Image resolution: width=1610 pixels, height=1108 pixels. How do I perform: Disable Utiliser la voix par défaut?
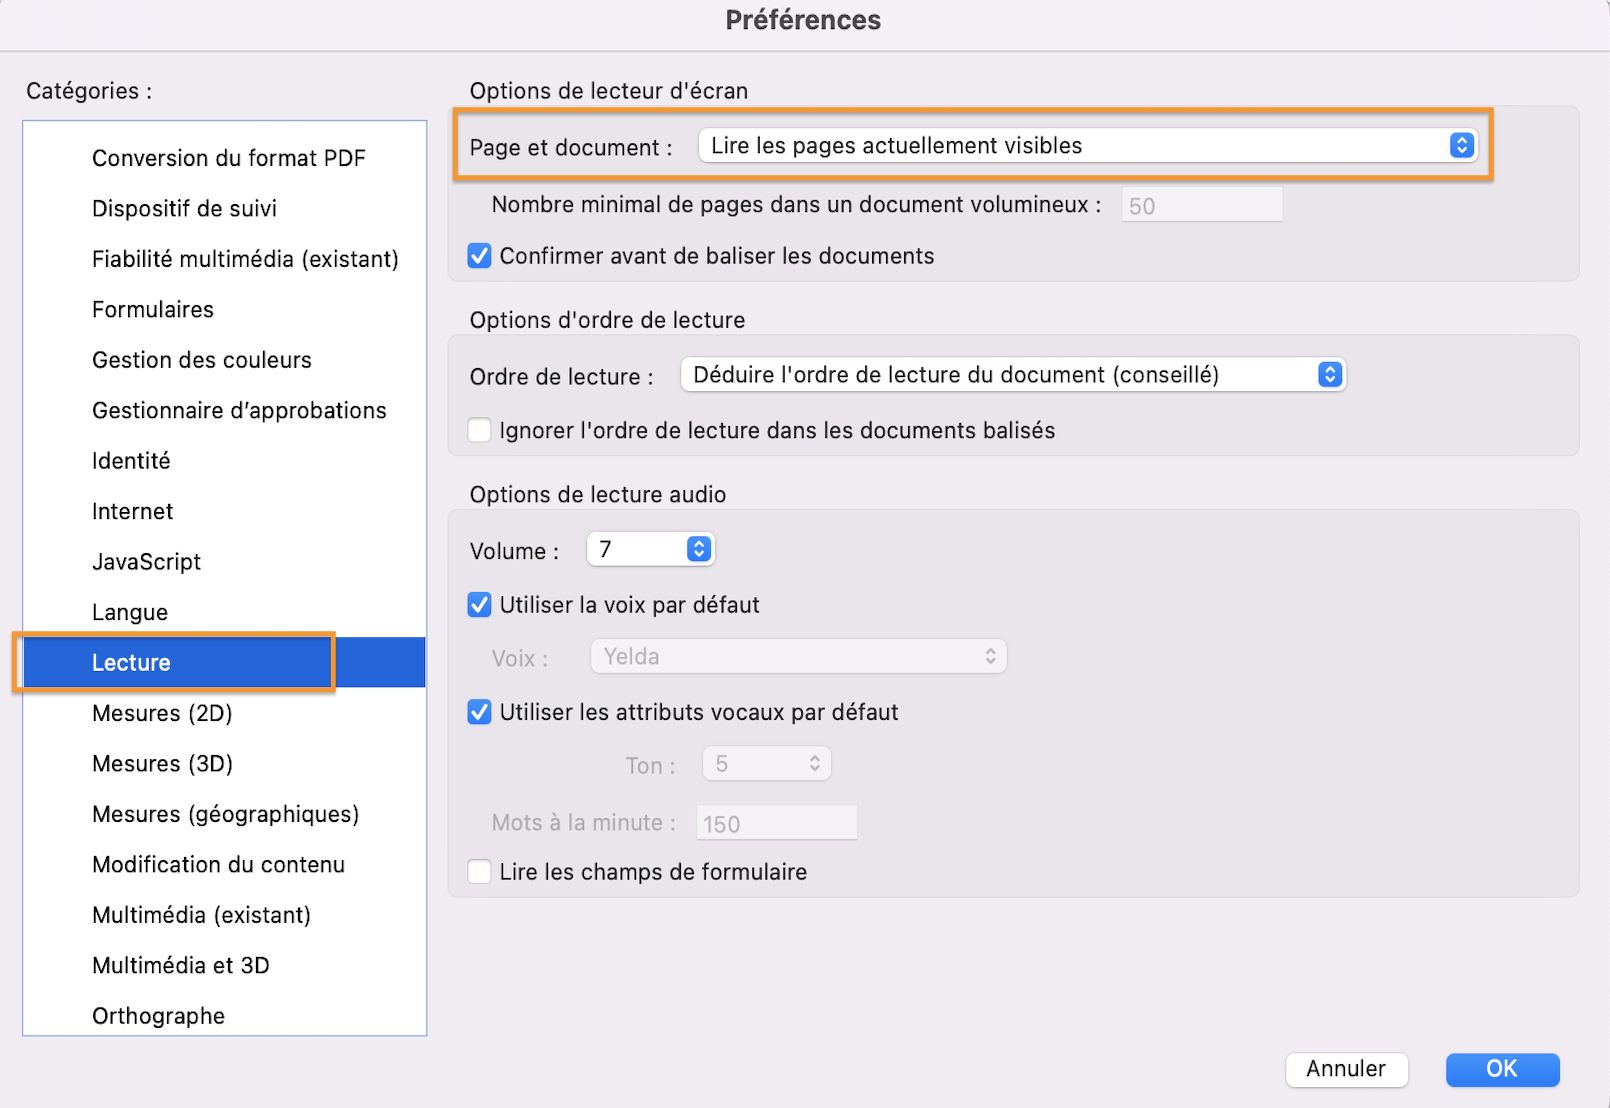click(479, 604)
